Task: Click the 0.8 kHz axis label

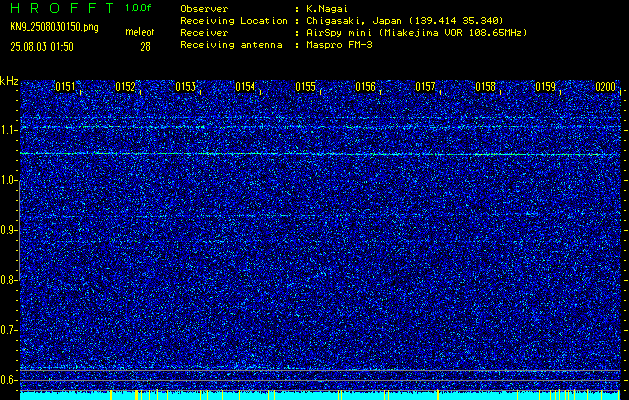Action: click(8, 280)
